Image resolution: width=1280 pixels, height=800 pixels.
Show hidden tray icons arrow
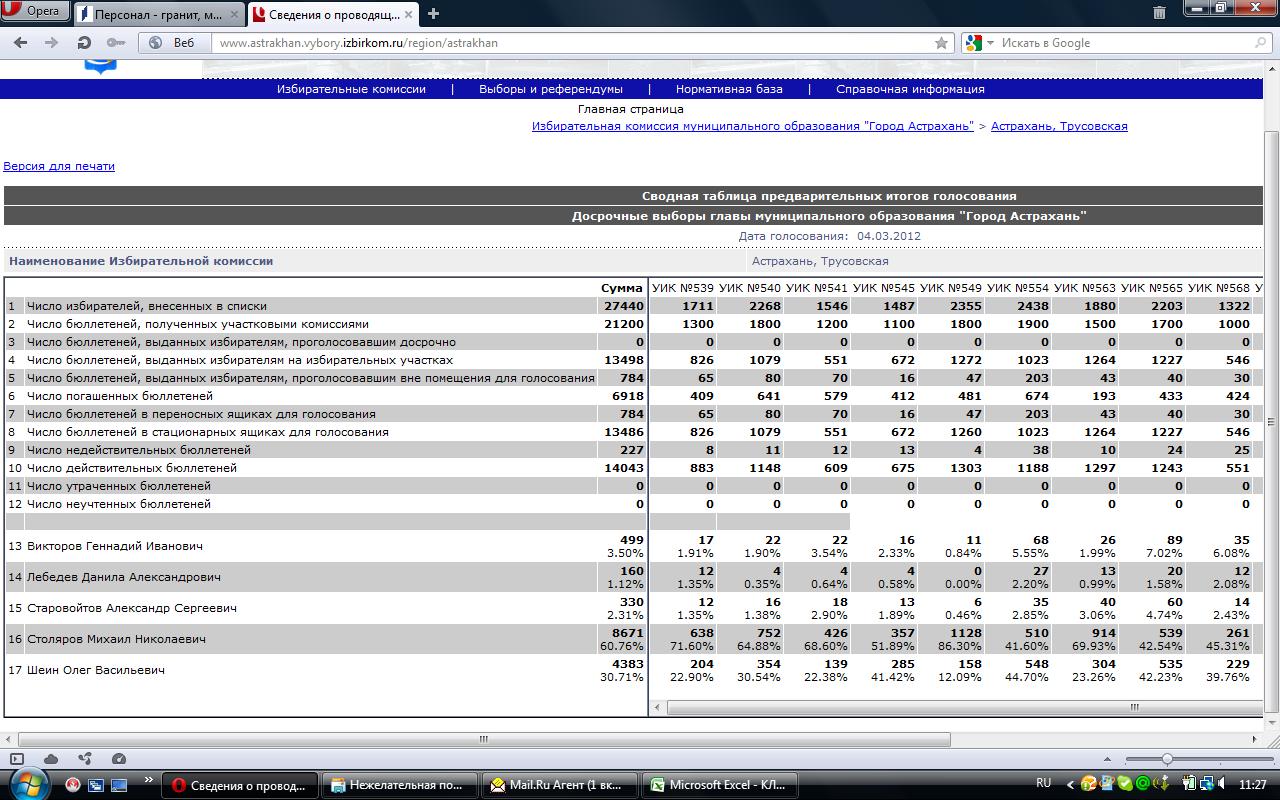tap(1071, 785)
